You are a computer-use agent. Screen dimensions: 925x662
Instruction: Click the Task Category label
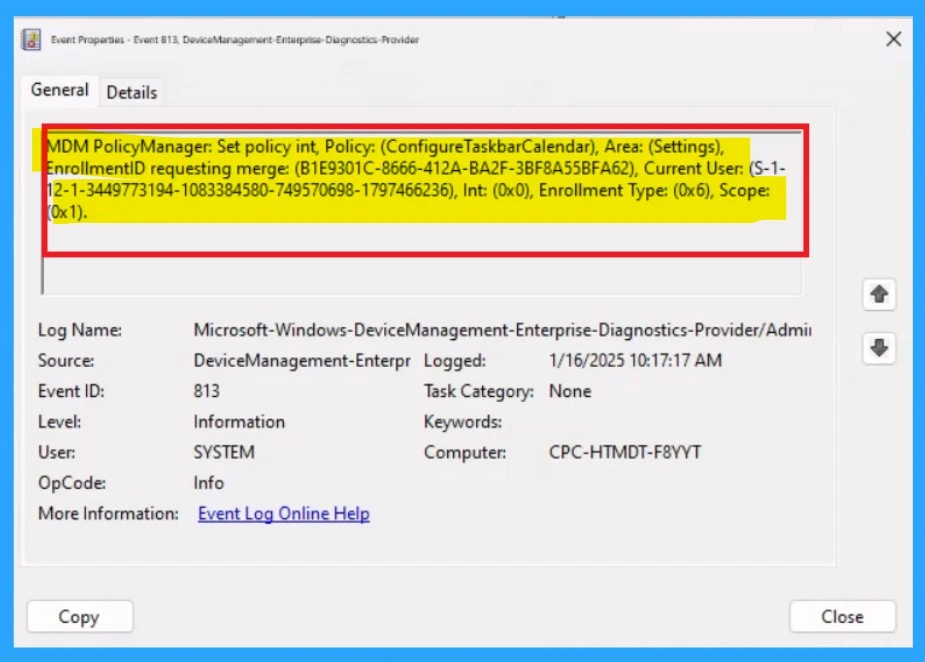[478, 391]
